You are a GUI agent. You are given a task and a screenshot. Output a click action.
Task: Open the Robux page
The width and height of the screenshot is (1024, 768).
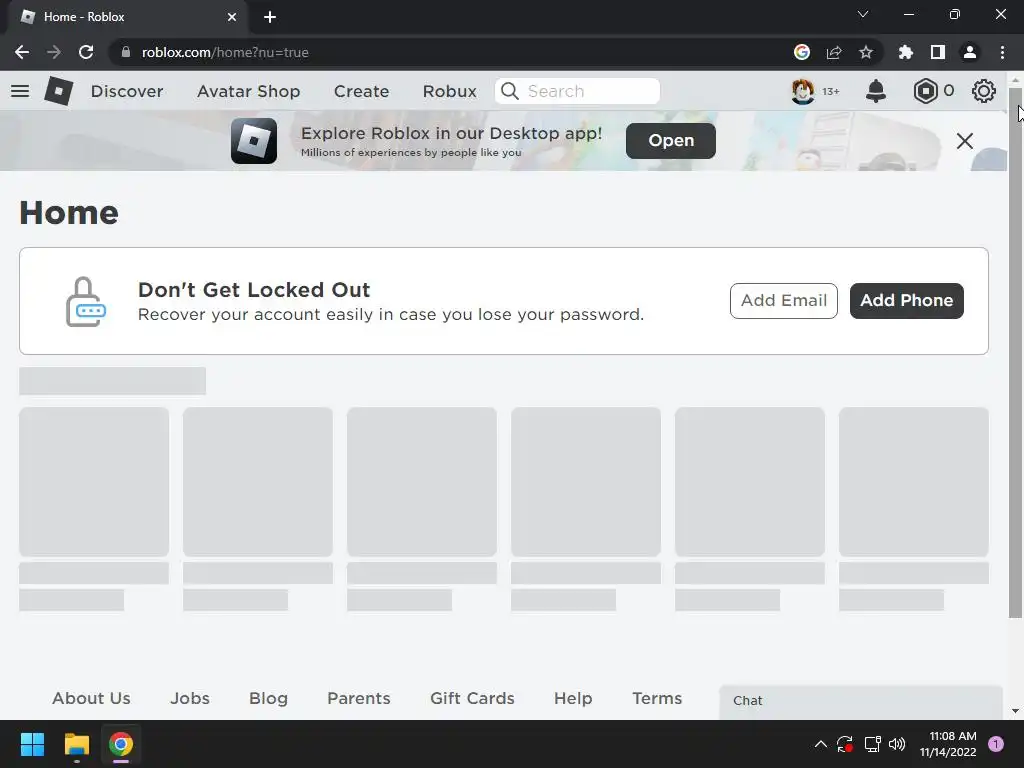coord(449,91)
